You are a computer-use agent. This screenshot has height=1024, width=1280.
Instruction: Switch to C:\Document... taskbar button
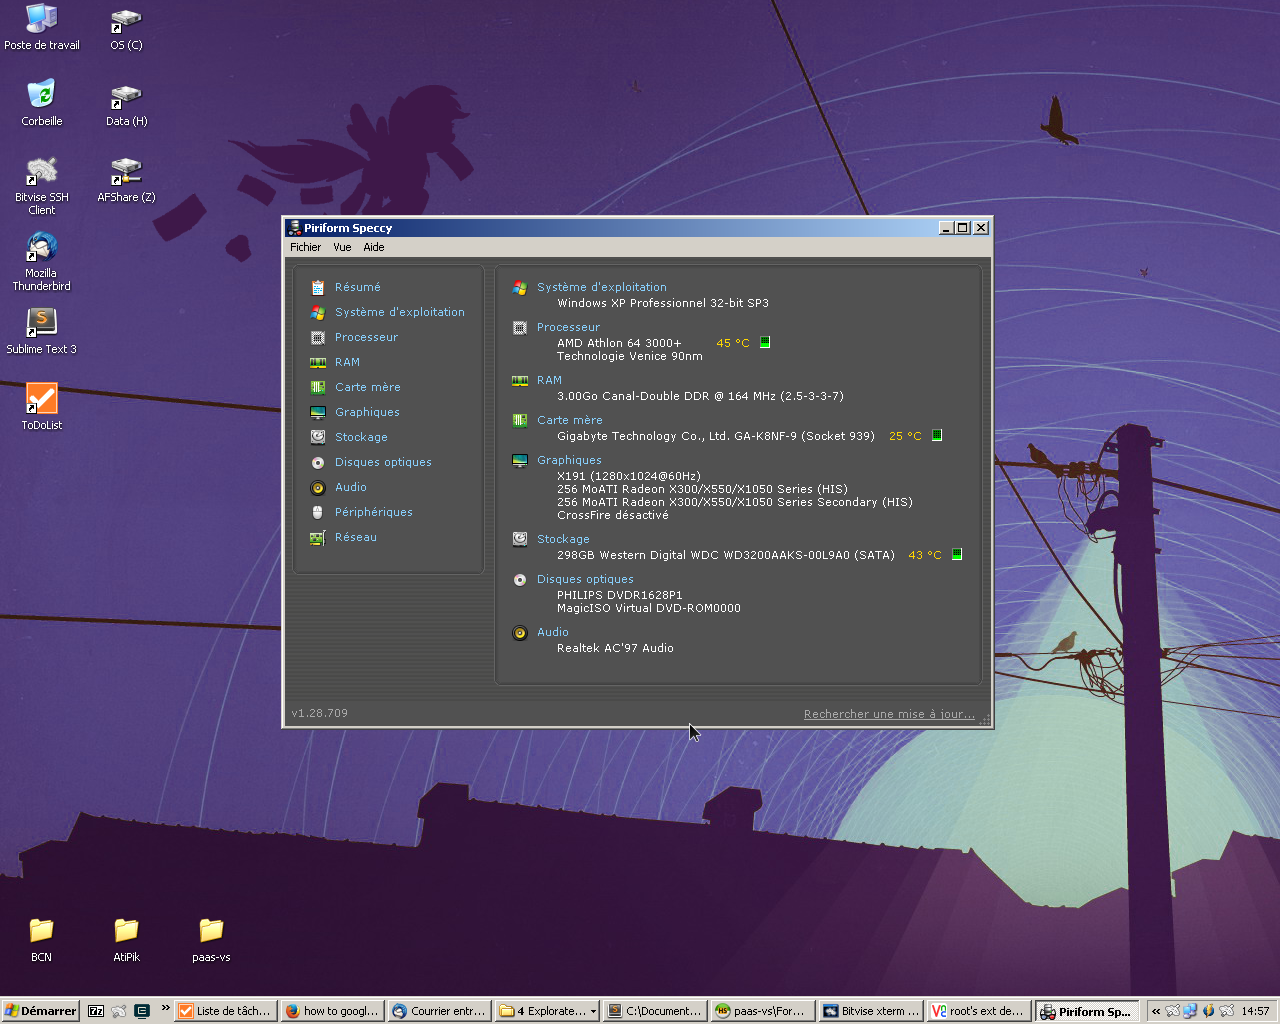tap(655, 1011)
